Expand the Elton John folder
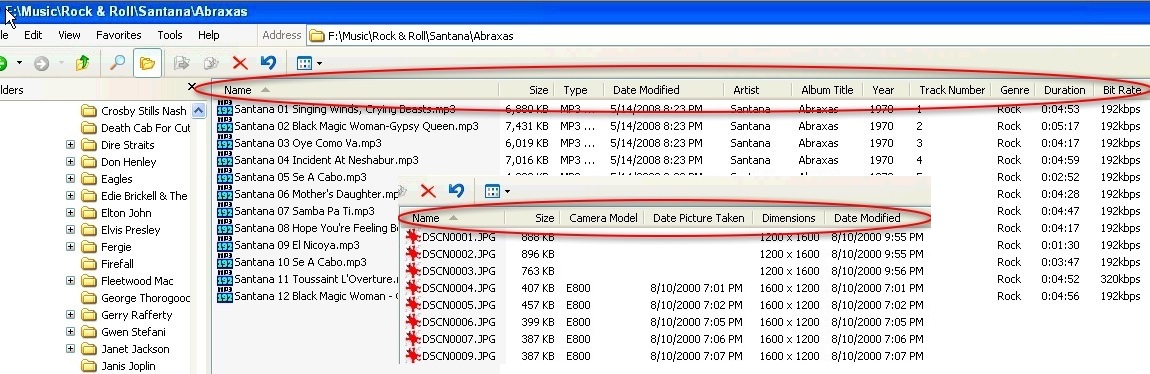The width and height of the screenshot is (1150, 374). pos(70,213)
